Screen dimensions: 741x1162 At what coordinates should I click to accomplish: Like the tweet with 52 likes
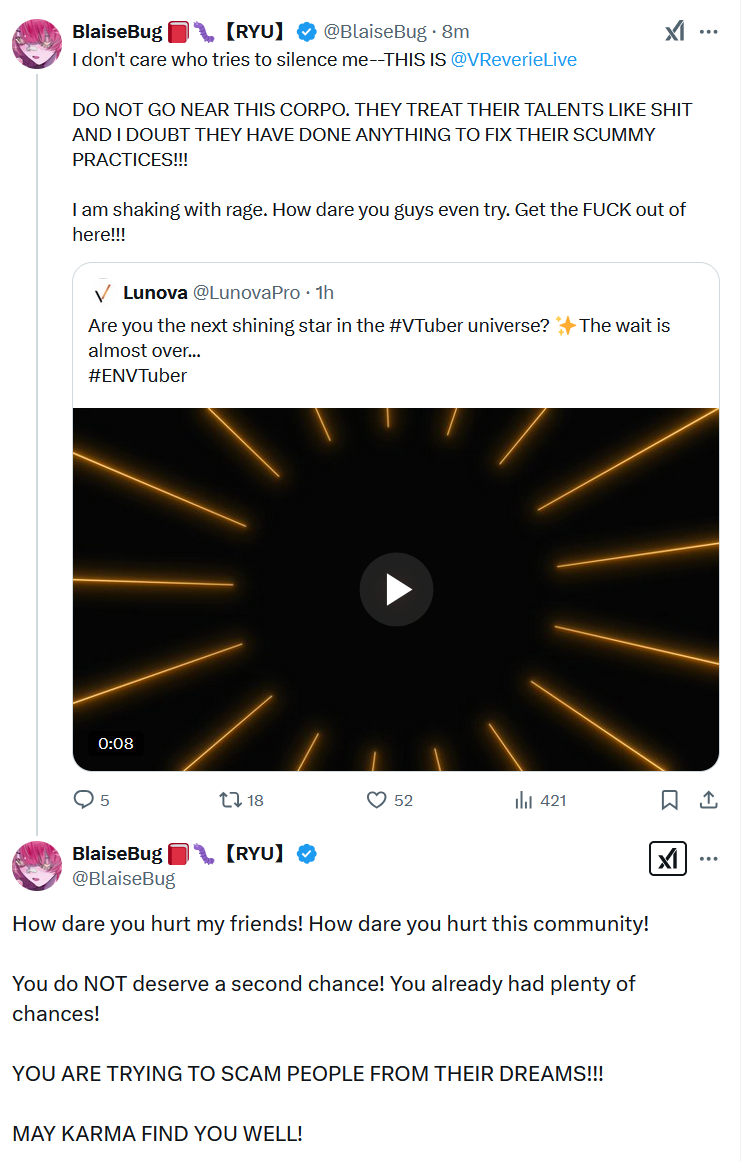(377, 800)
